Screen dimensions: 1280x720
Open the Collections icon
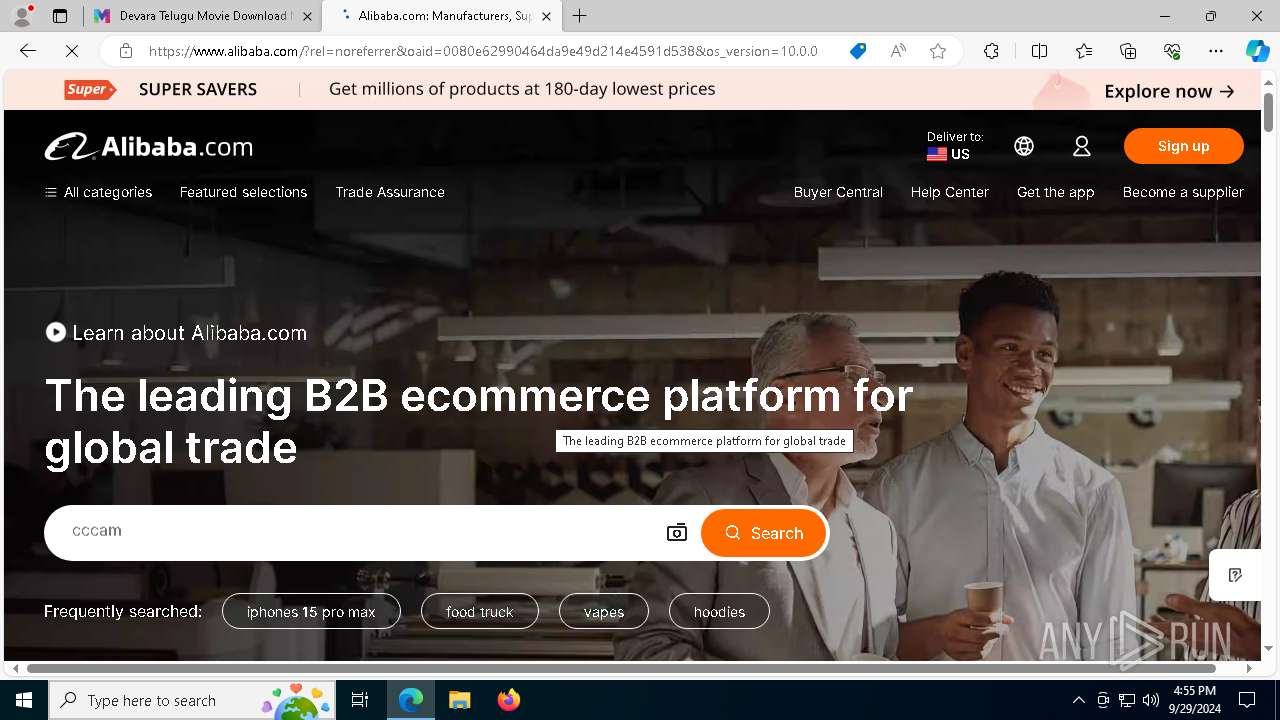tap(1128, 51)
